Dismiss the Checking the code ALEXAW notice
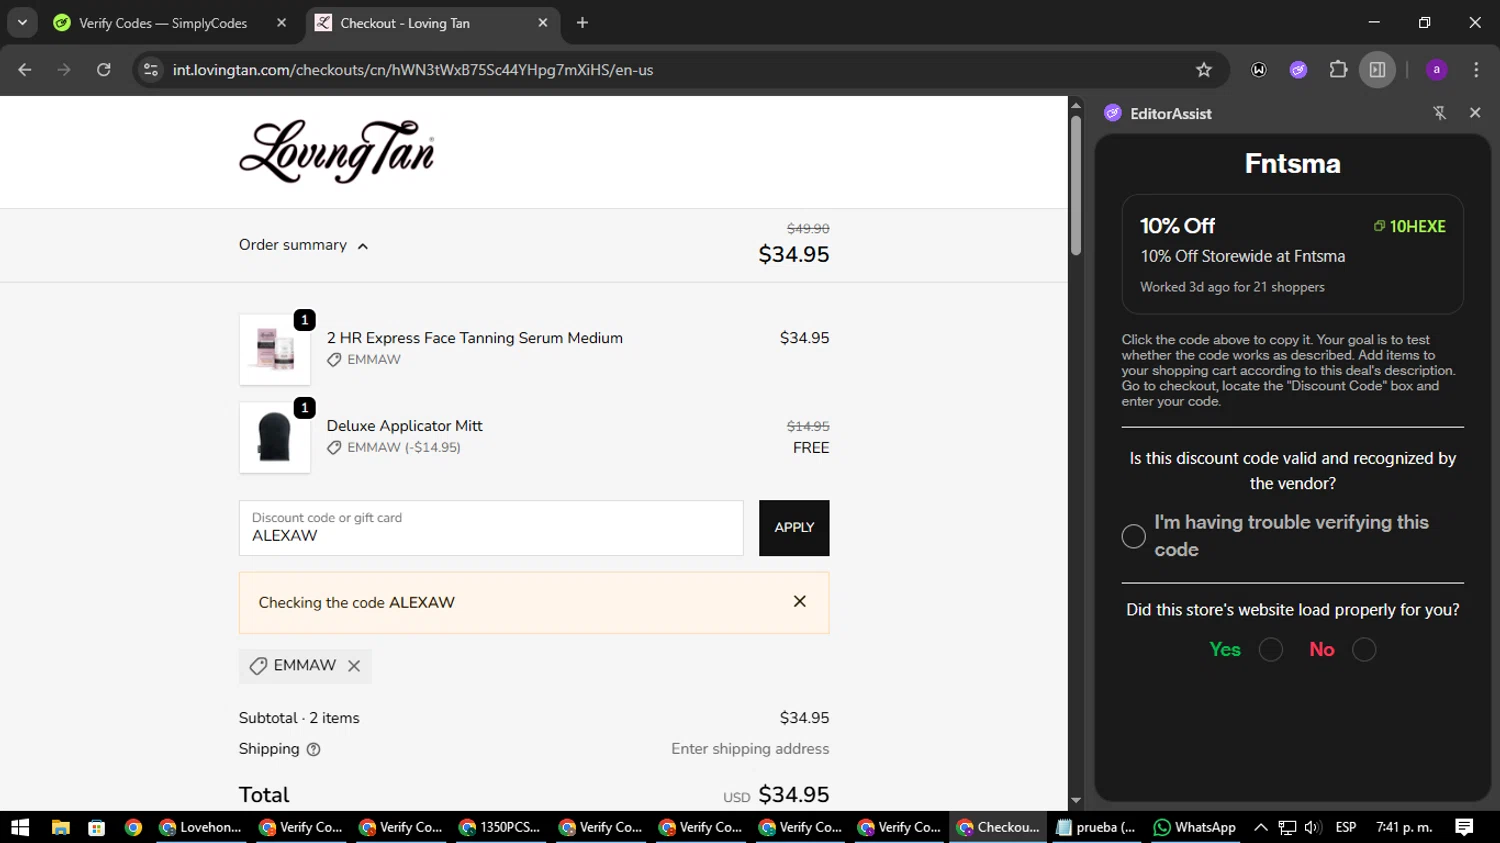This screenshot has height=843, width=1500. [800, 601]
